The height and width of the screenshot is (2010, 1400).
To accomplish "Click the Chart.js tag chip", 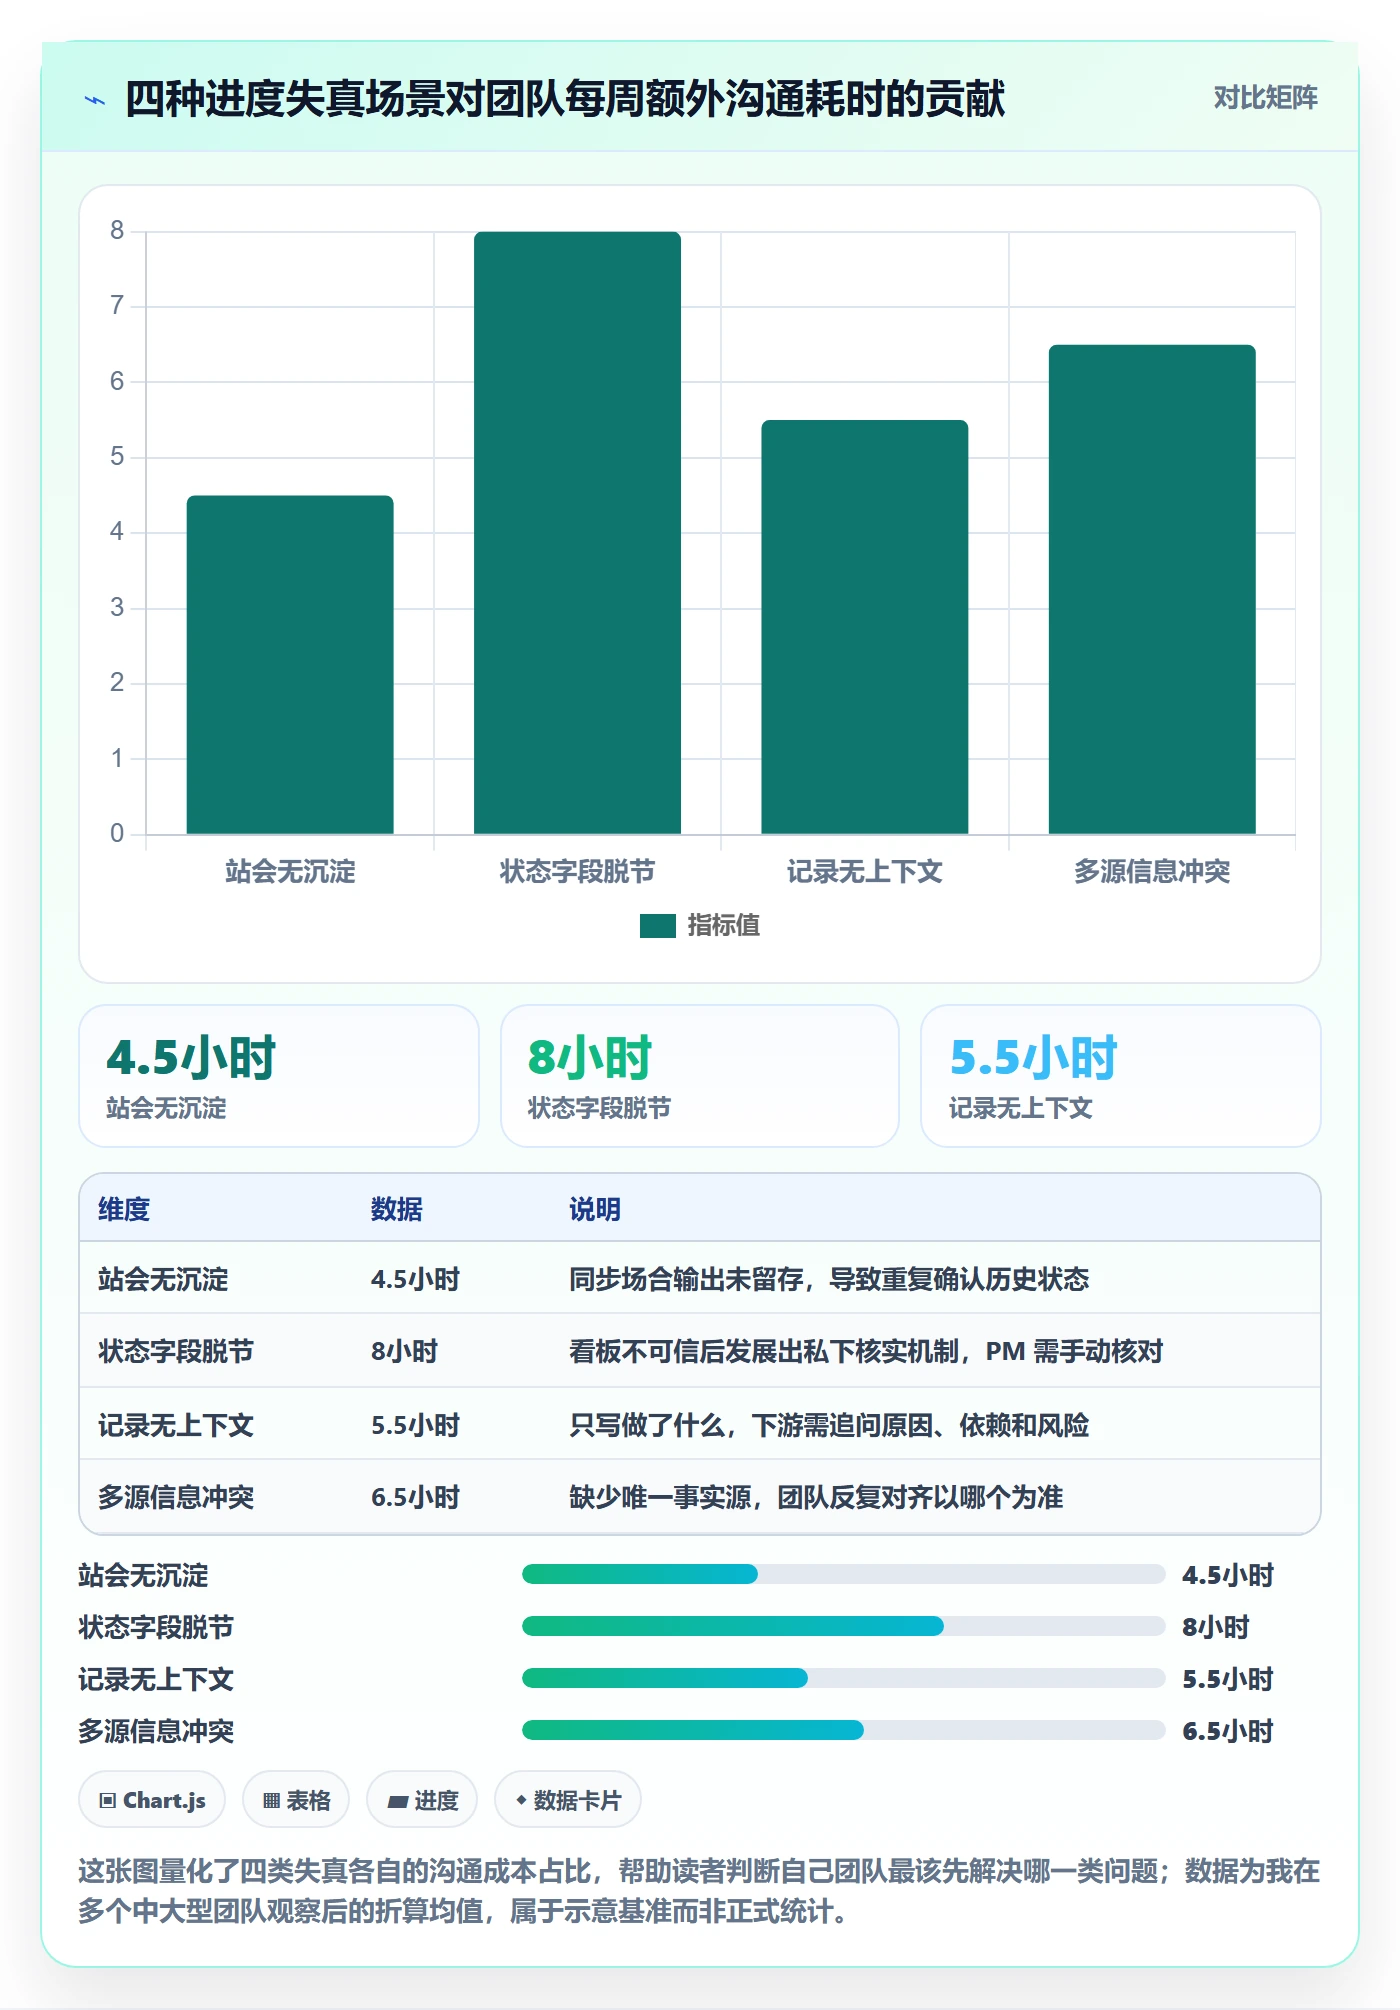I will pos(152,1800).
